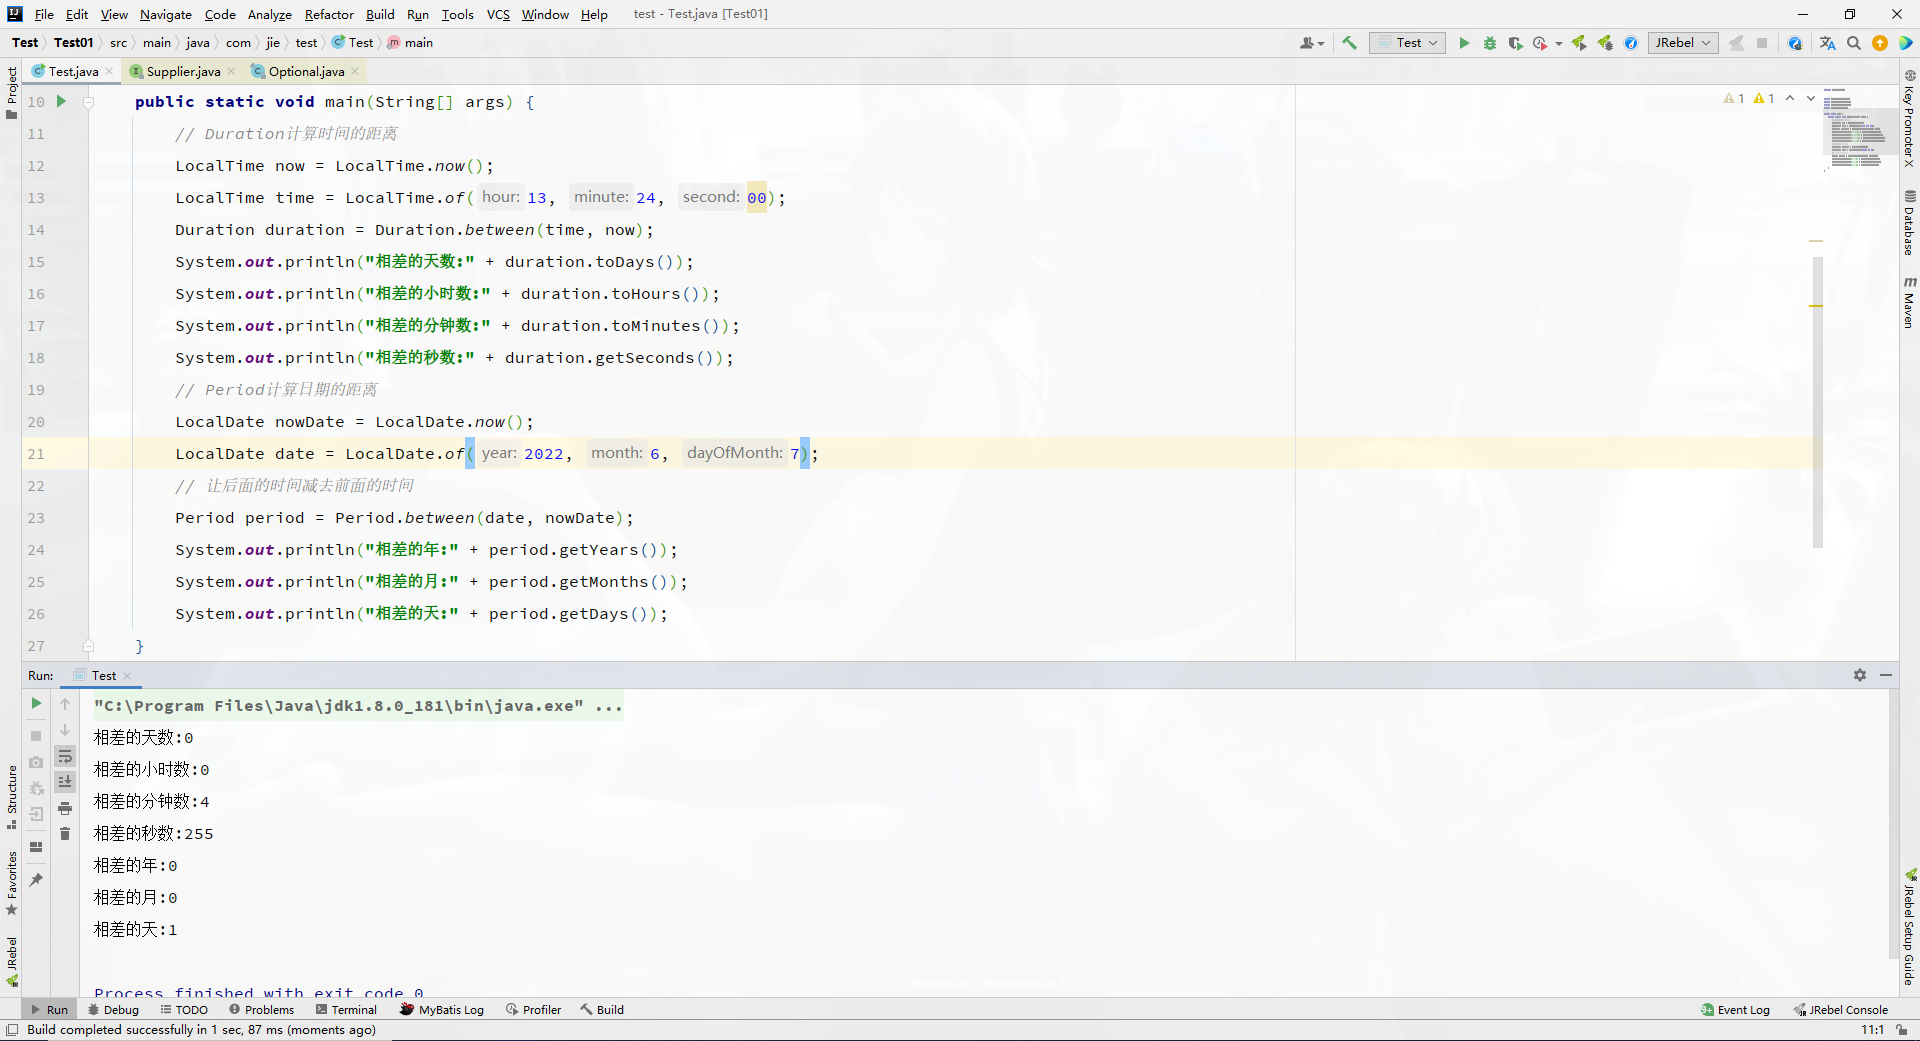The width and height of the screenshot is (1920, 1041).
Task: Start debugging with the green bug icon
Action: [x=1490, y=43]
